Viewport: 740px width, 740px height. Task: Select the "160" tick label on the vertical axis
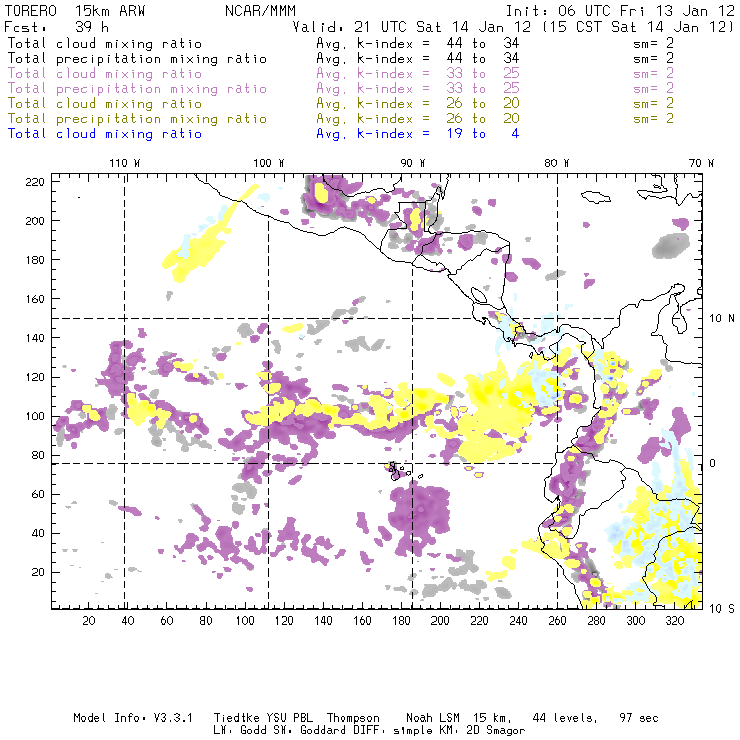click(35, 299)
